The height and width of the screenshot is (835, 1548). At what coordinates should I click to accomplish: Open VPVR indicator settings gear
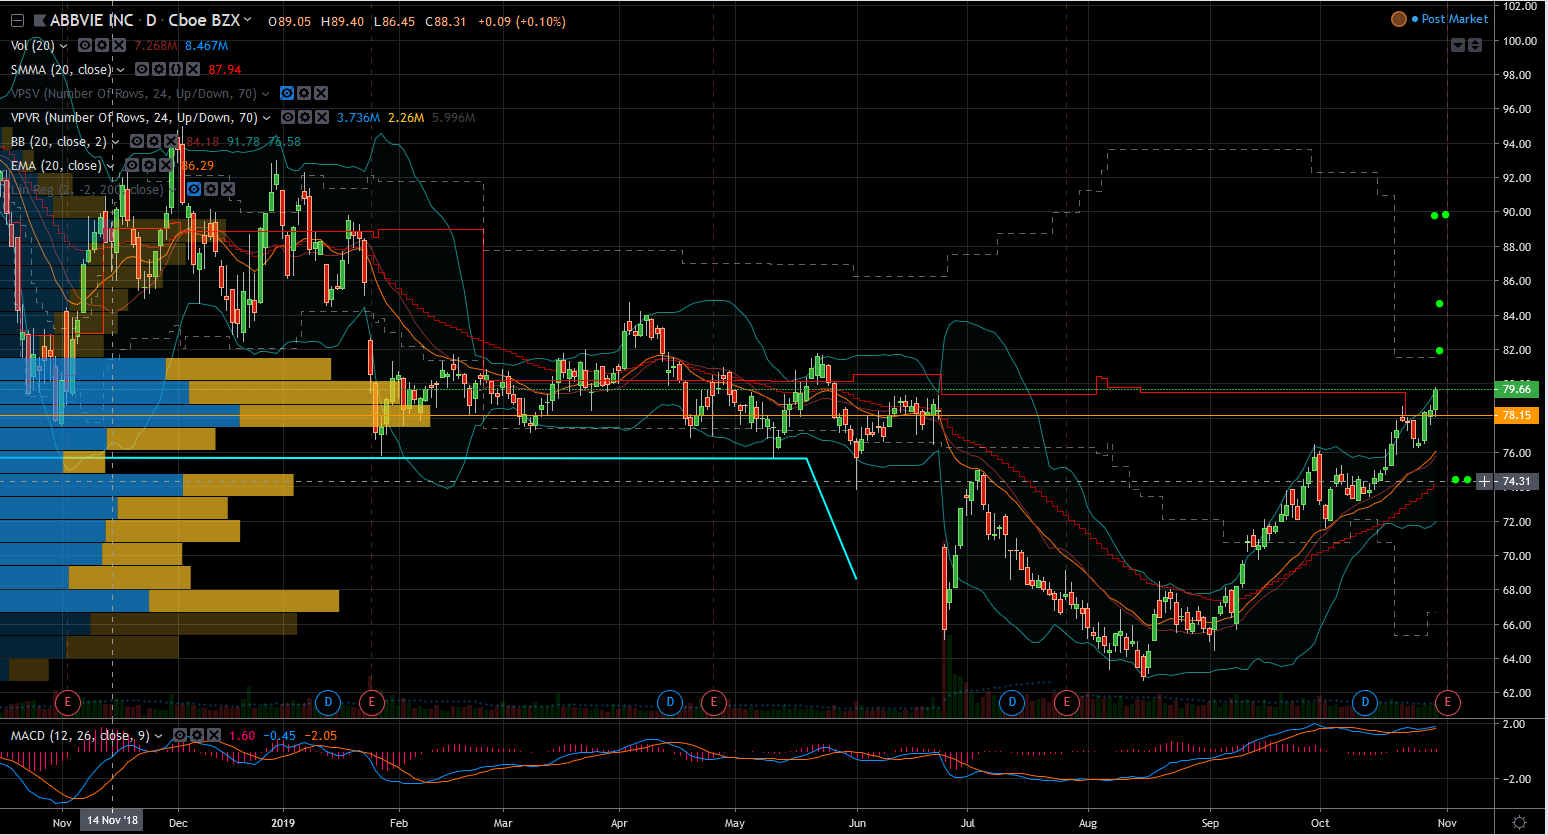click(305, 118)
